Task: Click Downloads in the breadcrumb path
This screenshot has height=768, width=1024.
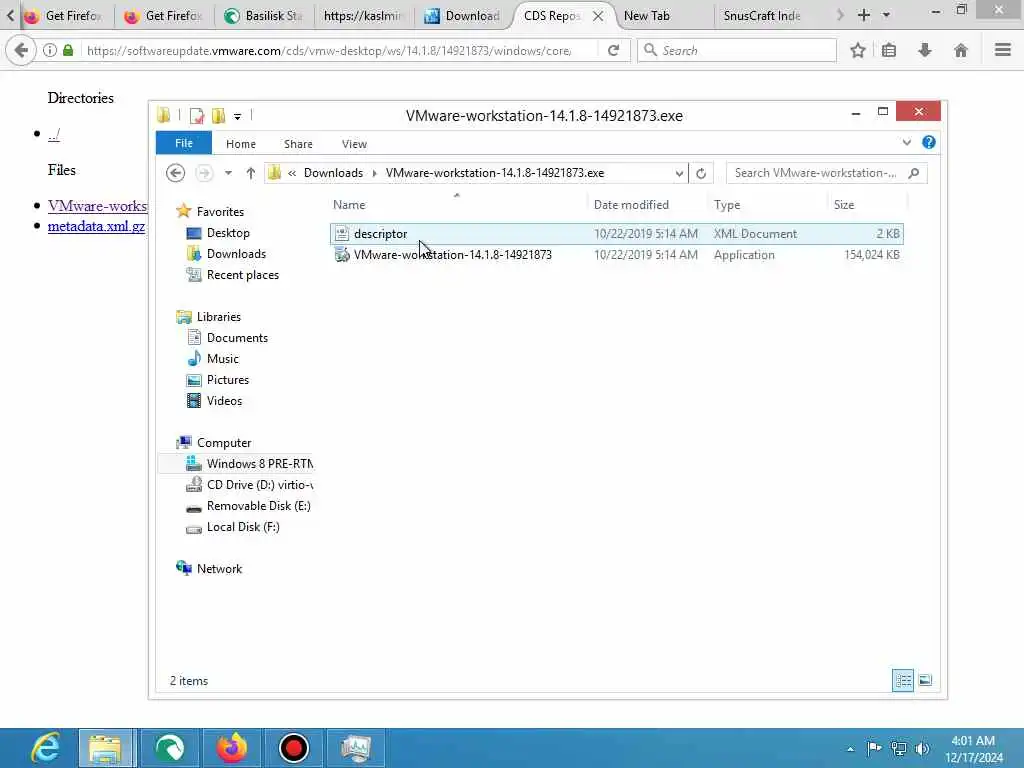Action: (333, 173)
